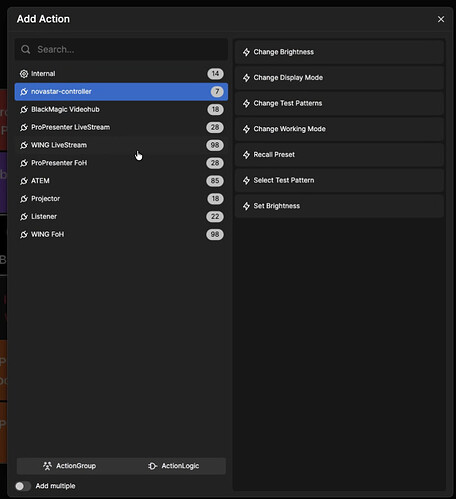Open the BlackMagic Videohub action list

tap(121, 110)
